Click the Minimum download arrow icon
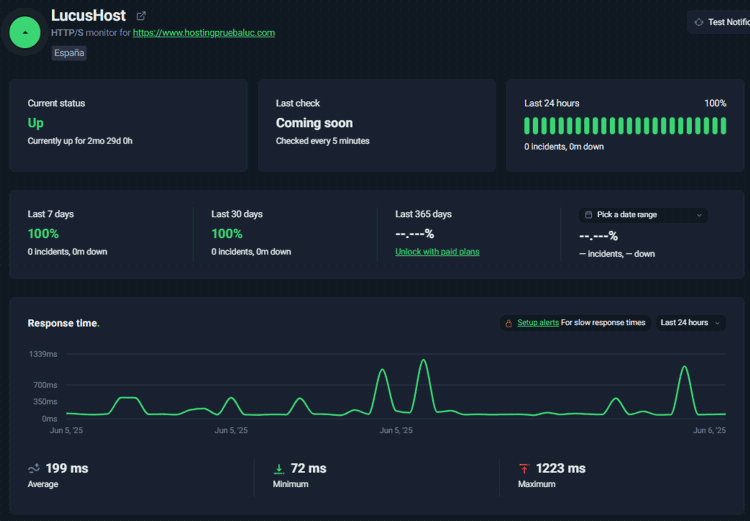The width and height of the screenshot is (750, 521). pyautogui.click(x=278, y=469)
